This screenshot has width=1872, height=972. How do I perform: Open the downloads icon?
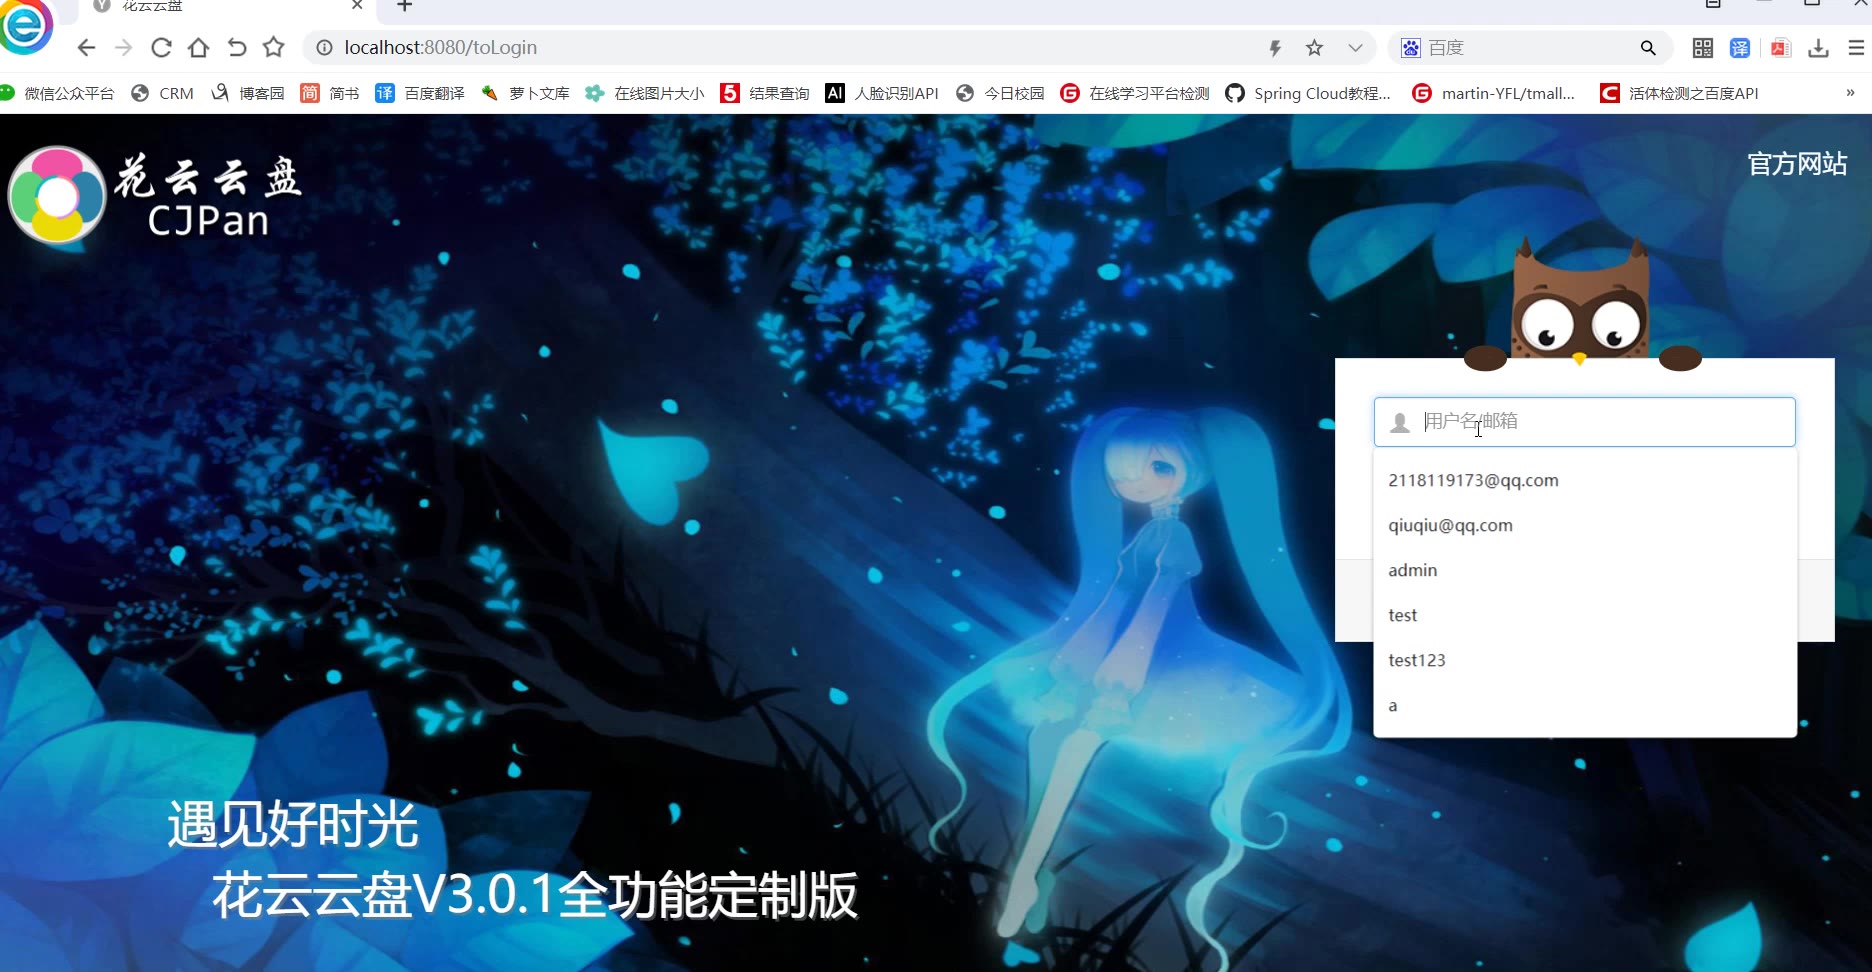[x=1819, y=47]
